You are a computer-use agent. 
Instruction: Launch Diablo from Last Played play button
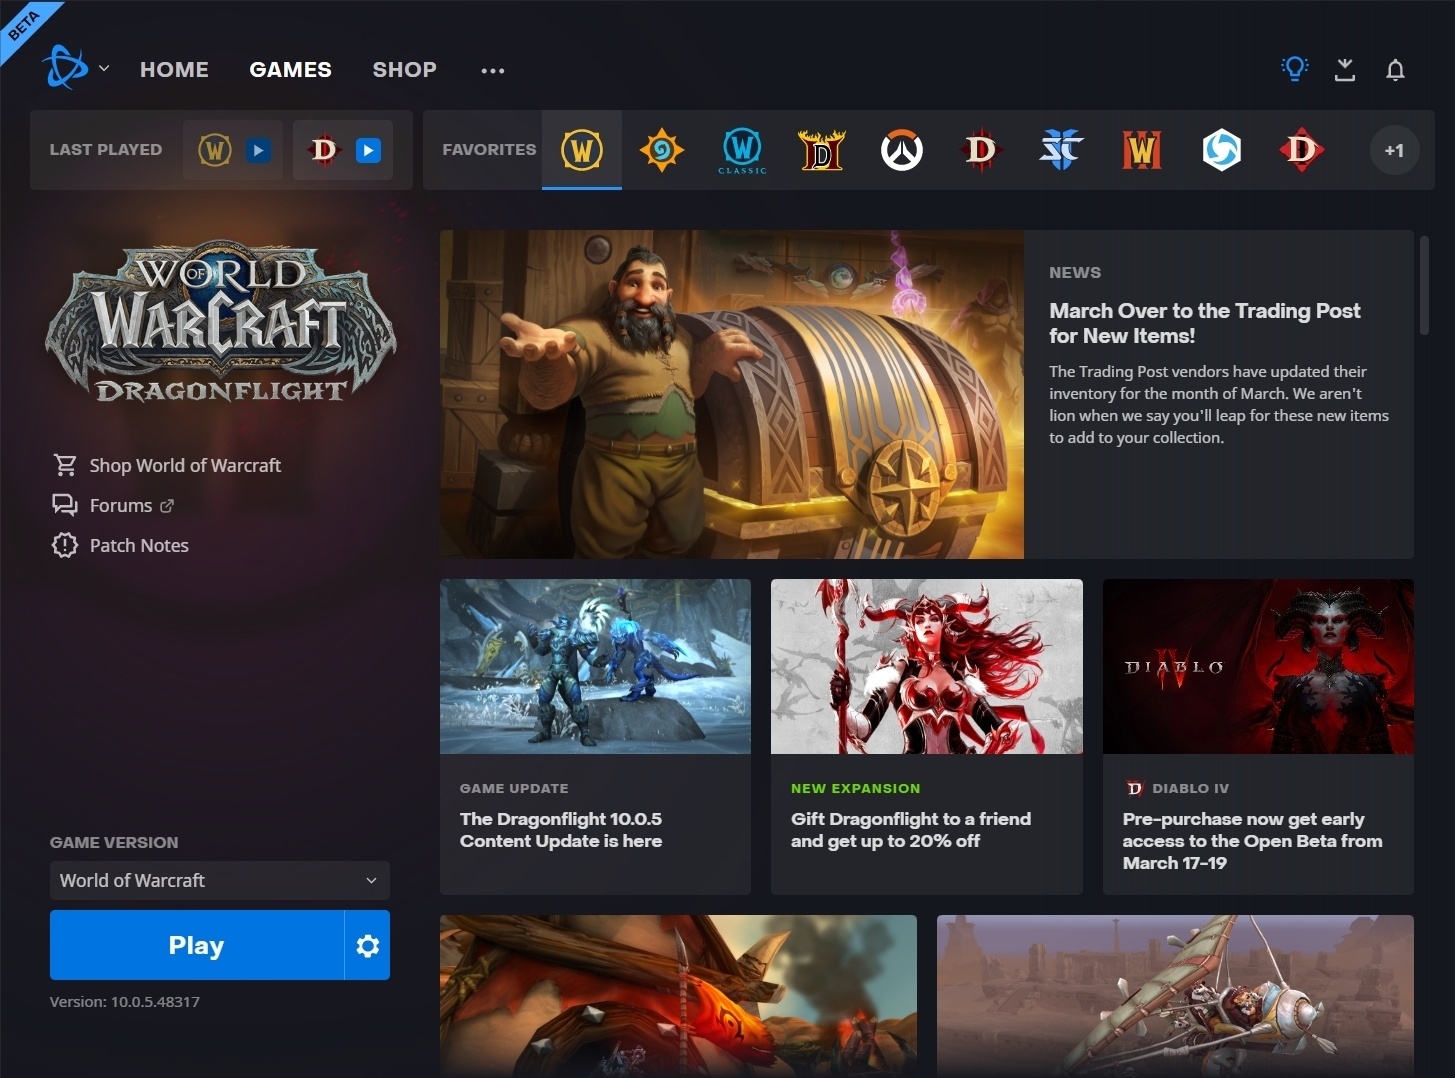tap(369, 150)
